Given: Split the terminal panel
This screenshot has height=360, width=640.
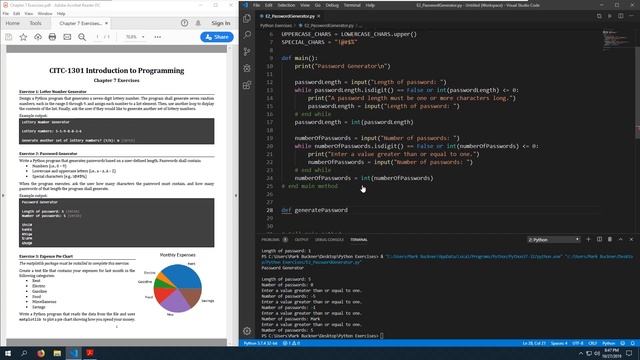Looking at the screenshot, I should click(x=599, y=239).
